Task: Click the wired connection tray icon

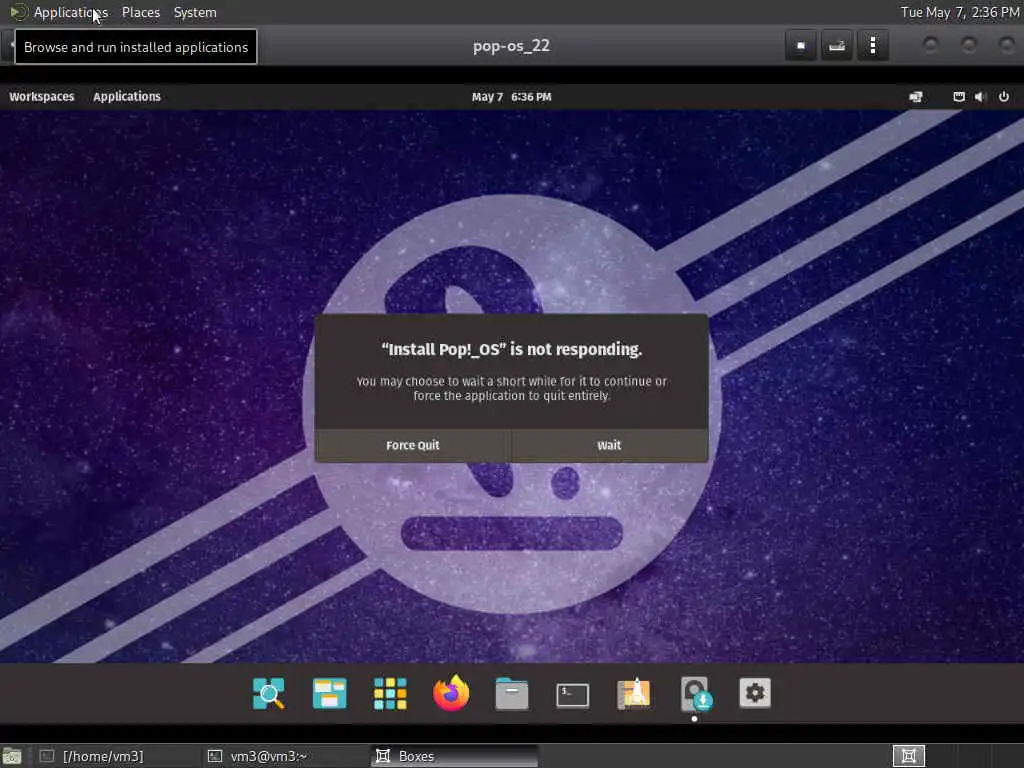Action: coord(959,97)
